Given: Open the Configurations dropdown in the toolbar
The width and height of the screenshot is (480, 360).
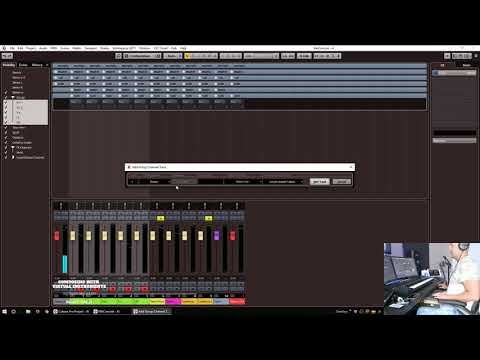Looking at the screenshot, I should pyautogui.click(x=143, y=56).
